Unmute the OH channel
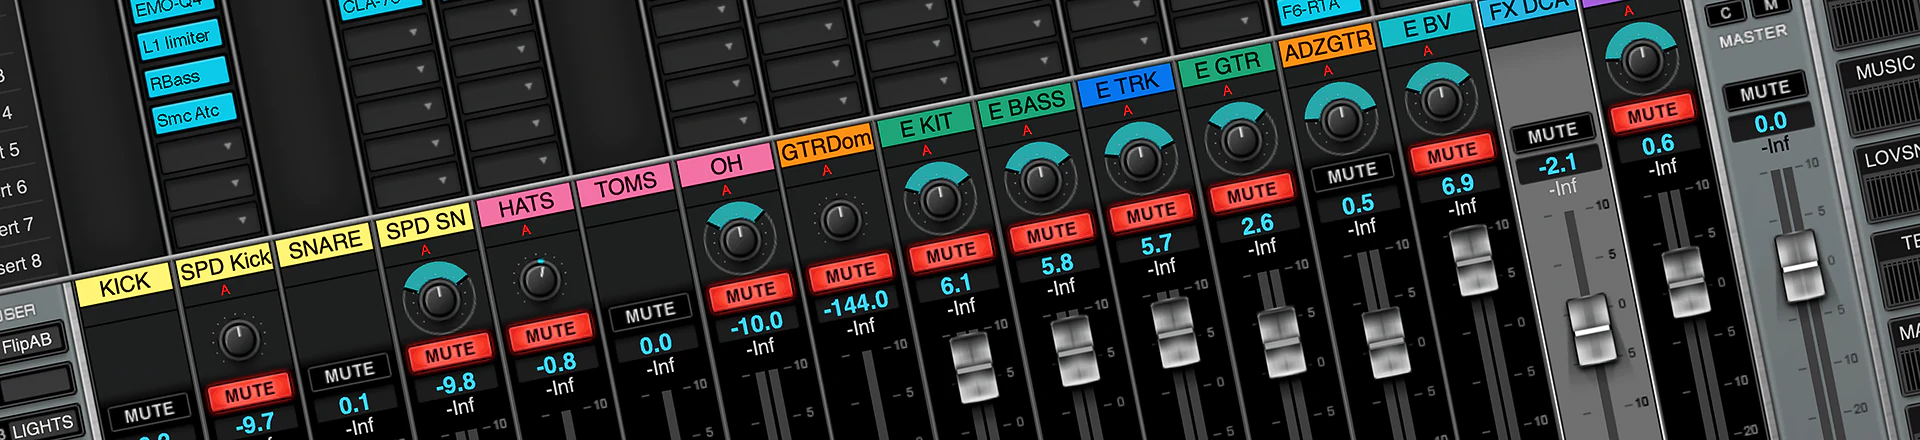This screenshot has width=1920, height=440. click(750, 292)
